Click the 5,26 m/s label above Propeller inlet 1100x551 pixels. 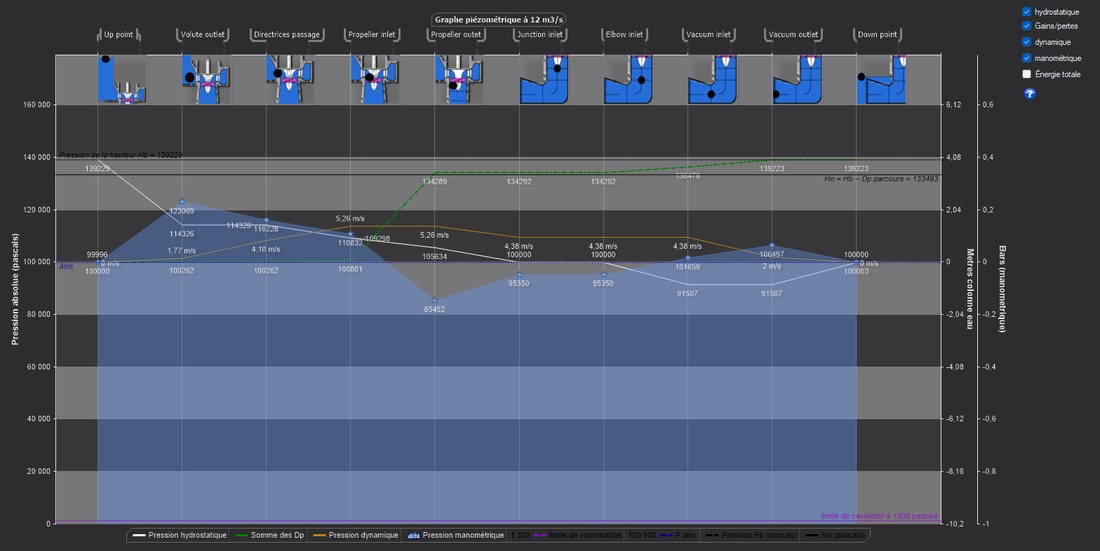pos(350,219)
